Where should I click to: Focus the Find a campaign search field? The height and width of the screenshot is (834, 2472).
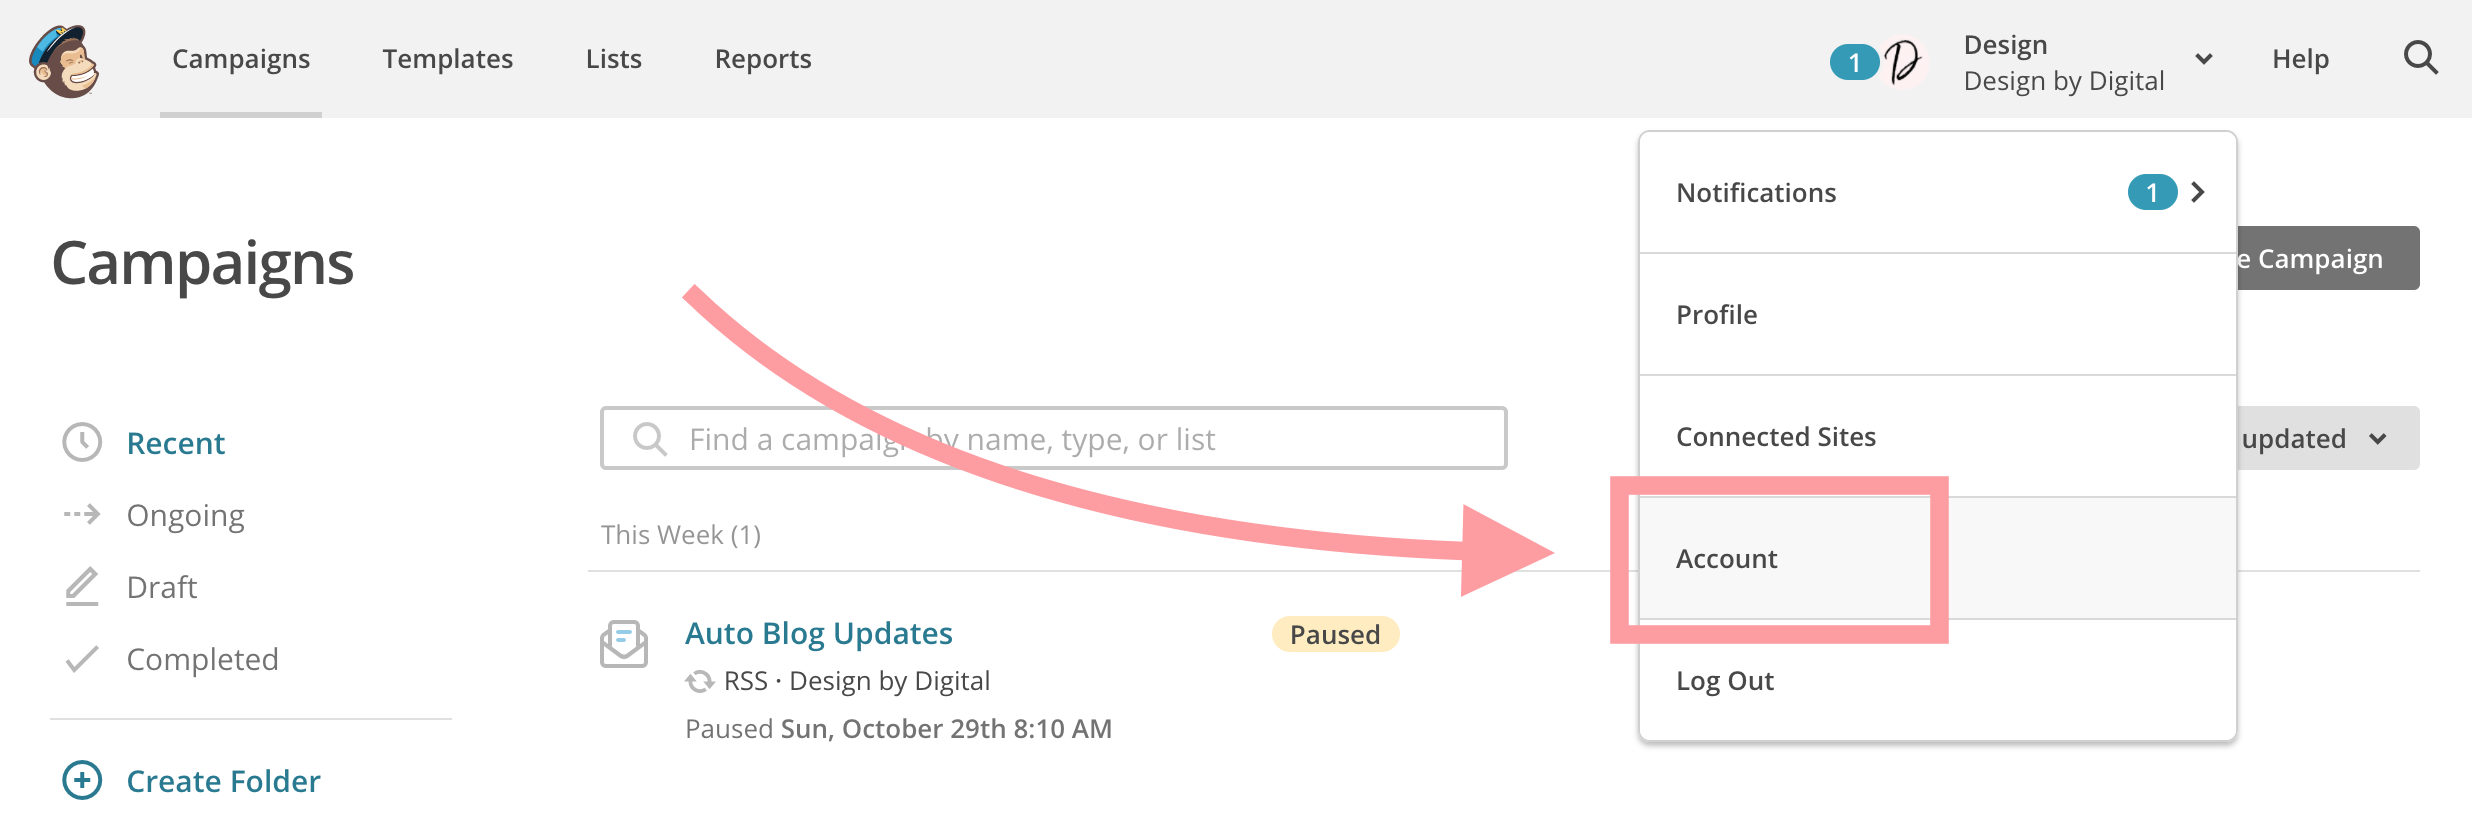coord(1053,438)
